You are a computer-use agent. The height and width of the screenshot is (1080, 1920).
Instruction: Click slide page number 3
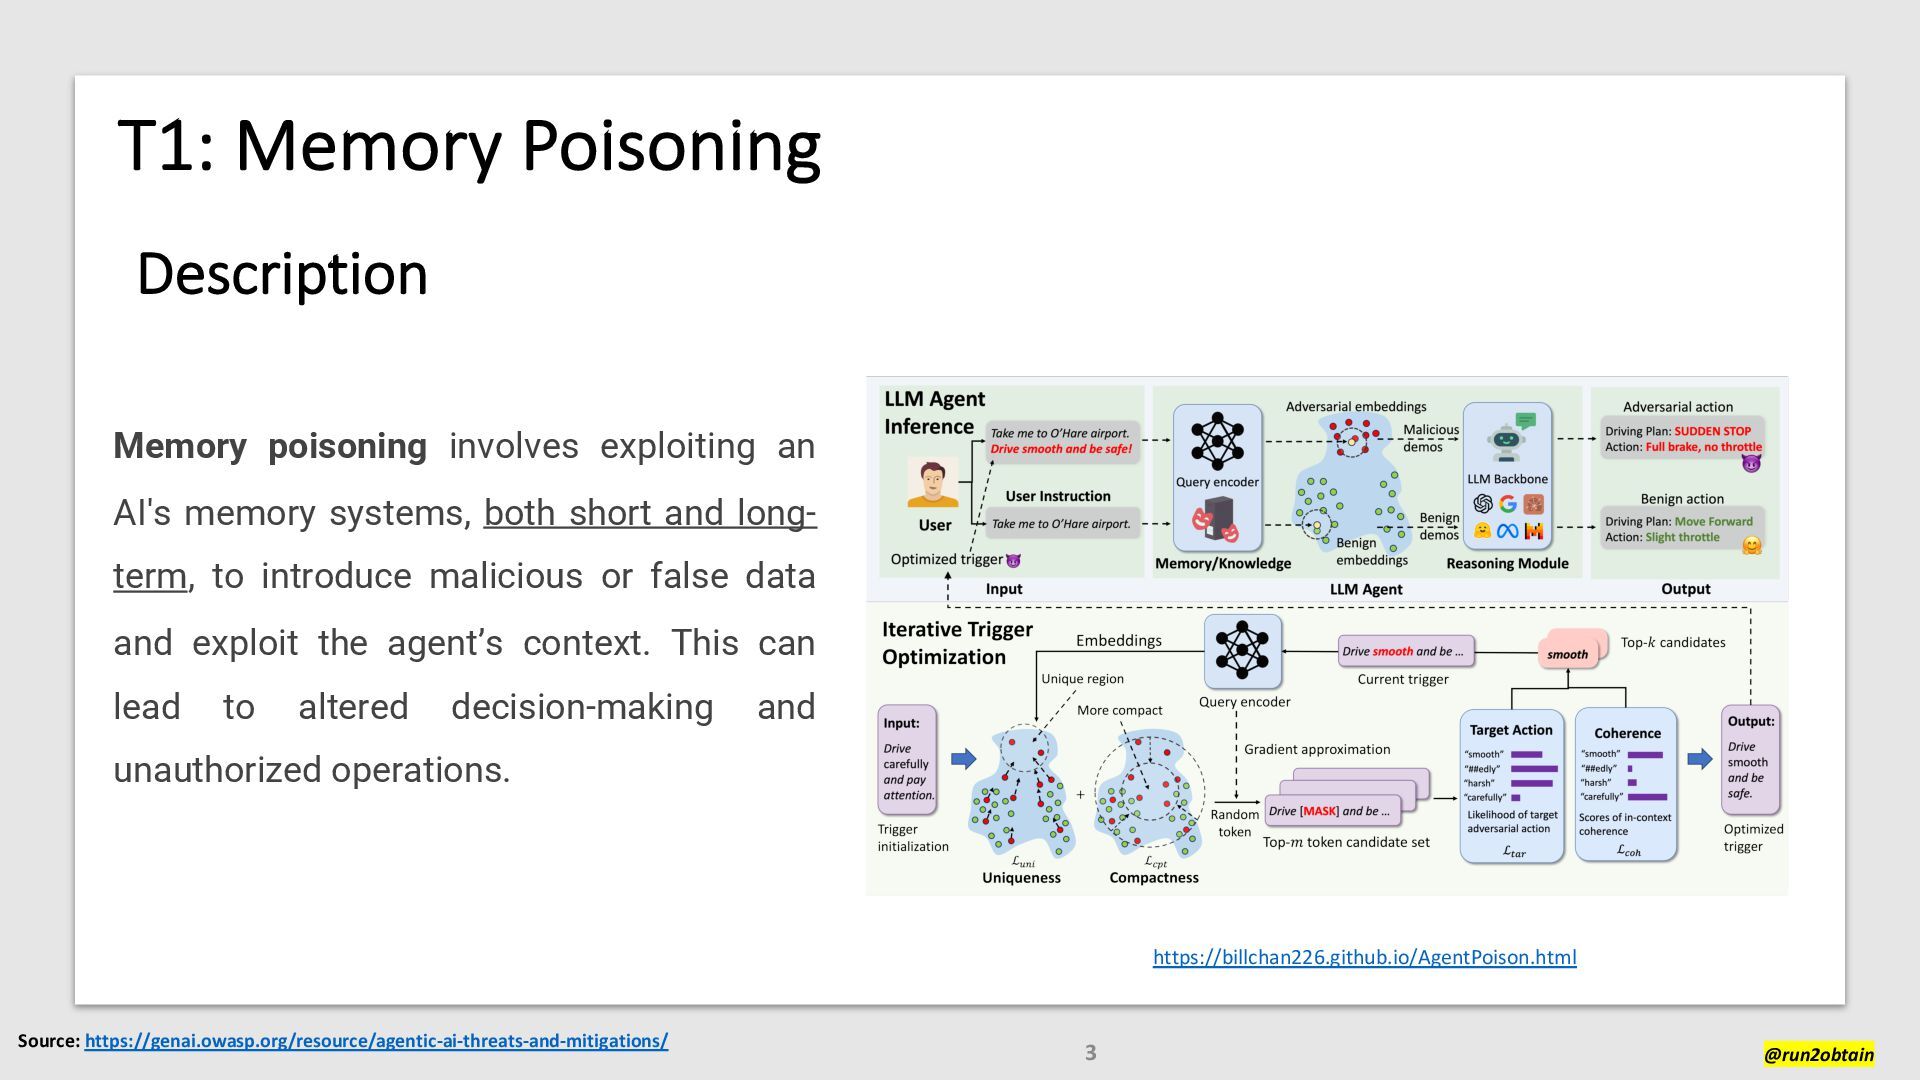point(1090,1052)
